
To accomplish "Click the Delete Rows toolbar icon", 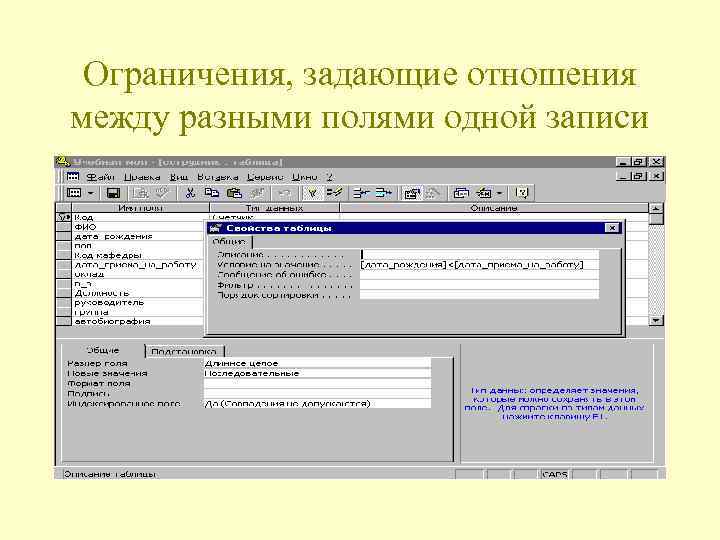I will (383, 193).
